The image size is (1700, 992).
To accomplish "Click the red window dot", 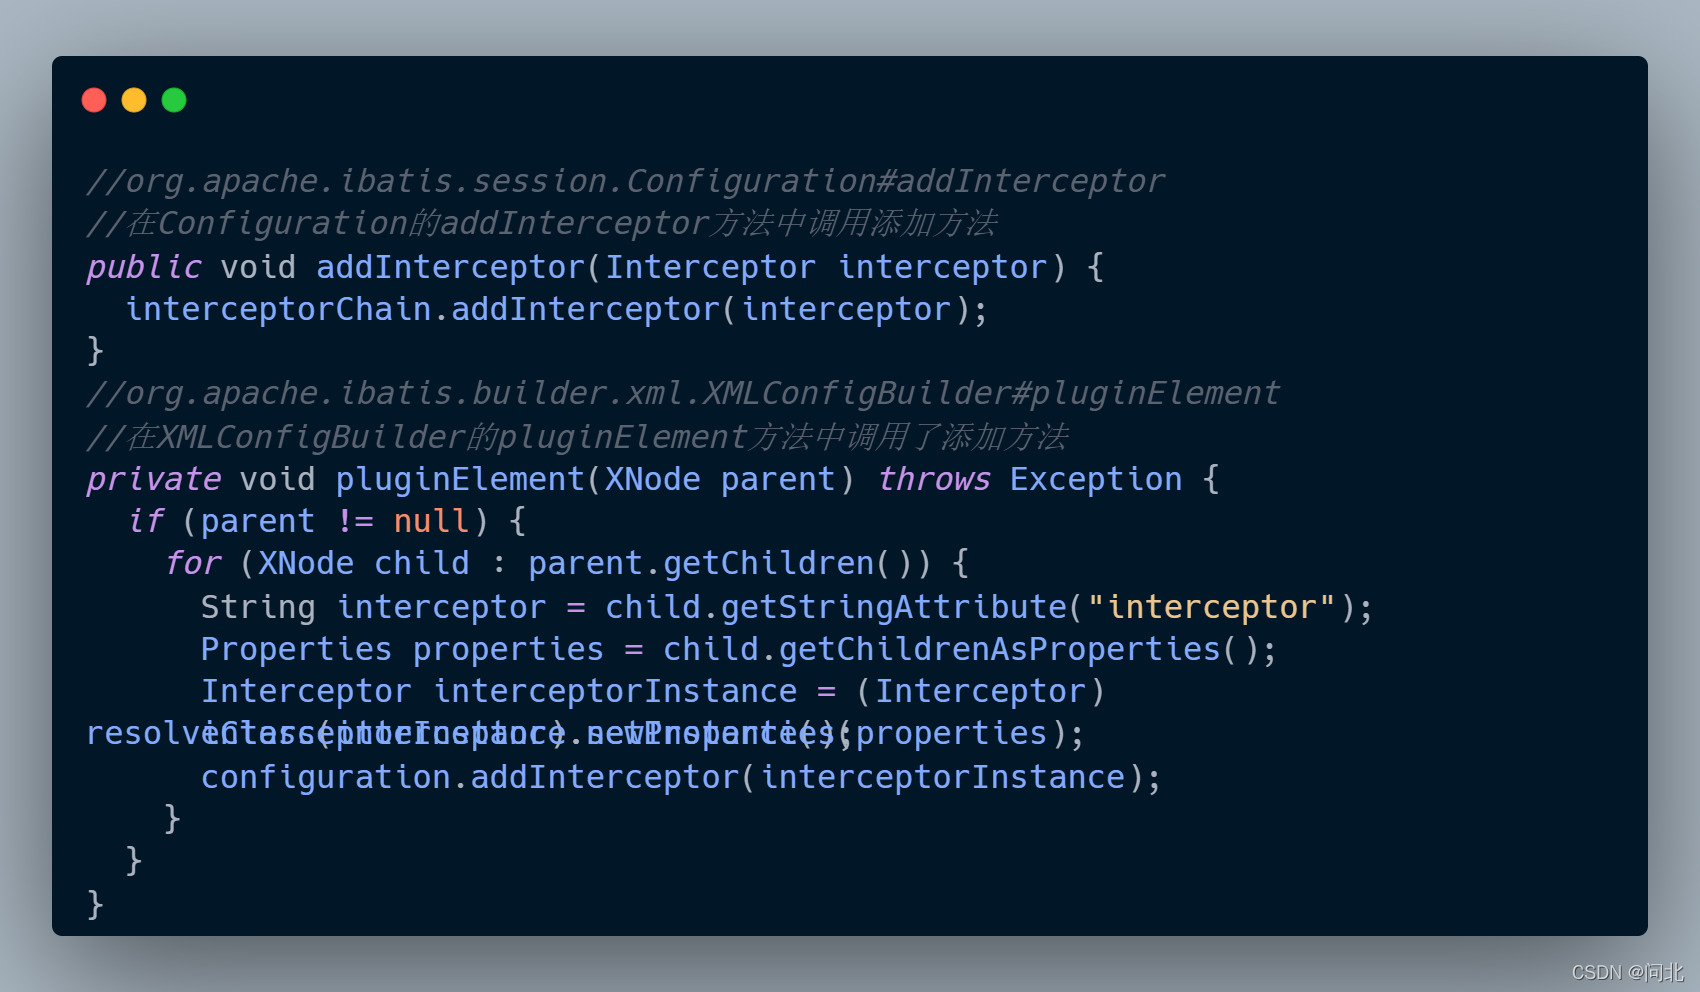I will (x=94, y=100).
